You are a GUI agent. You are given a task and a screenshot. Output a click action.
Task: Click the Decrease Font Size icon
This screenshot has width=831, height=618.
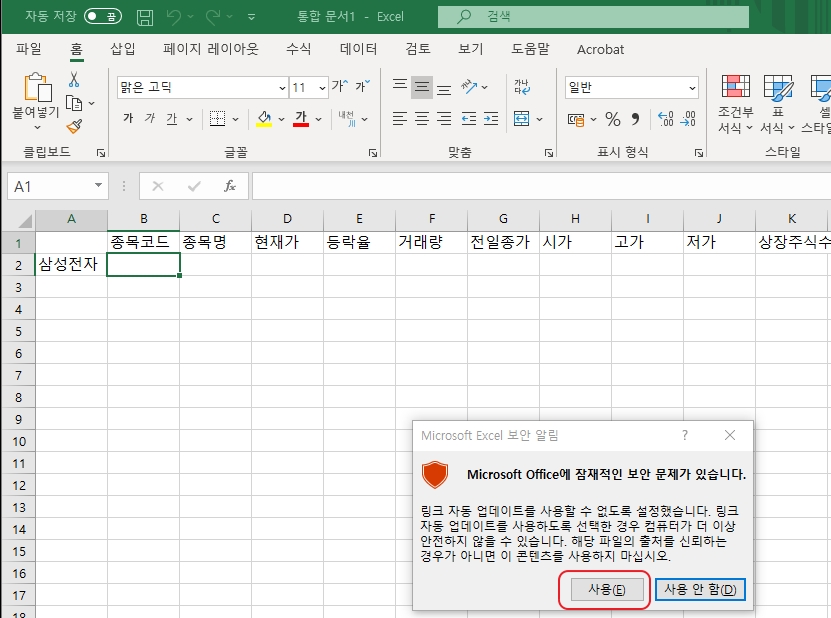(363, 86)
